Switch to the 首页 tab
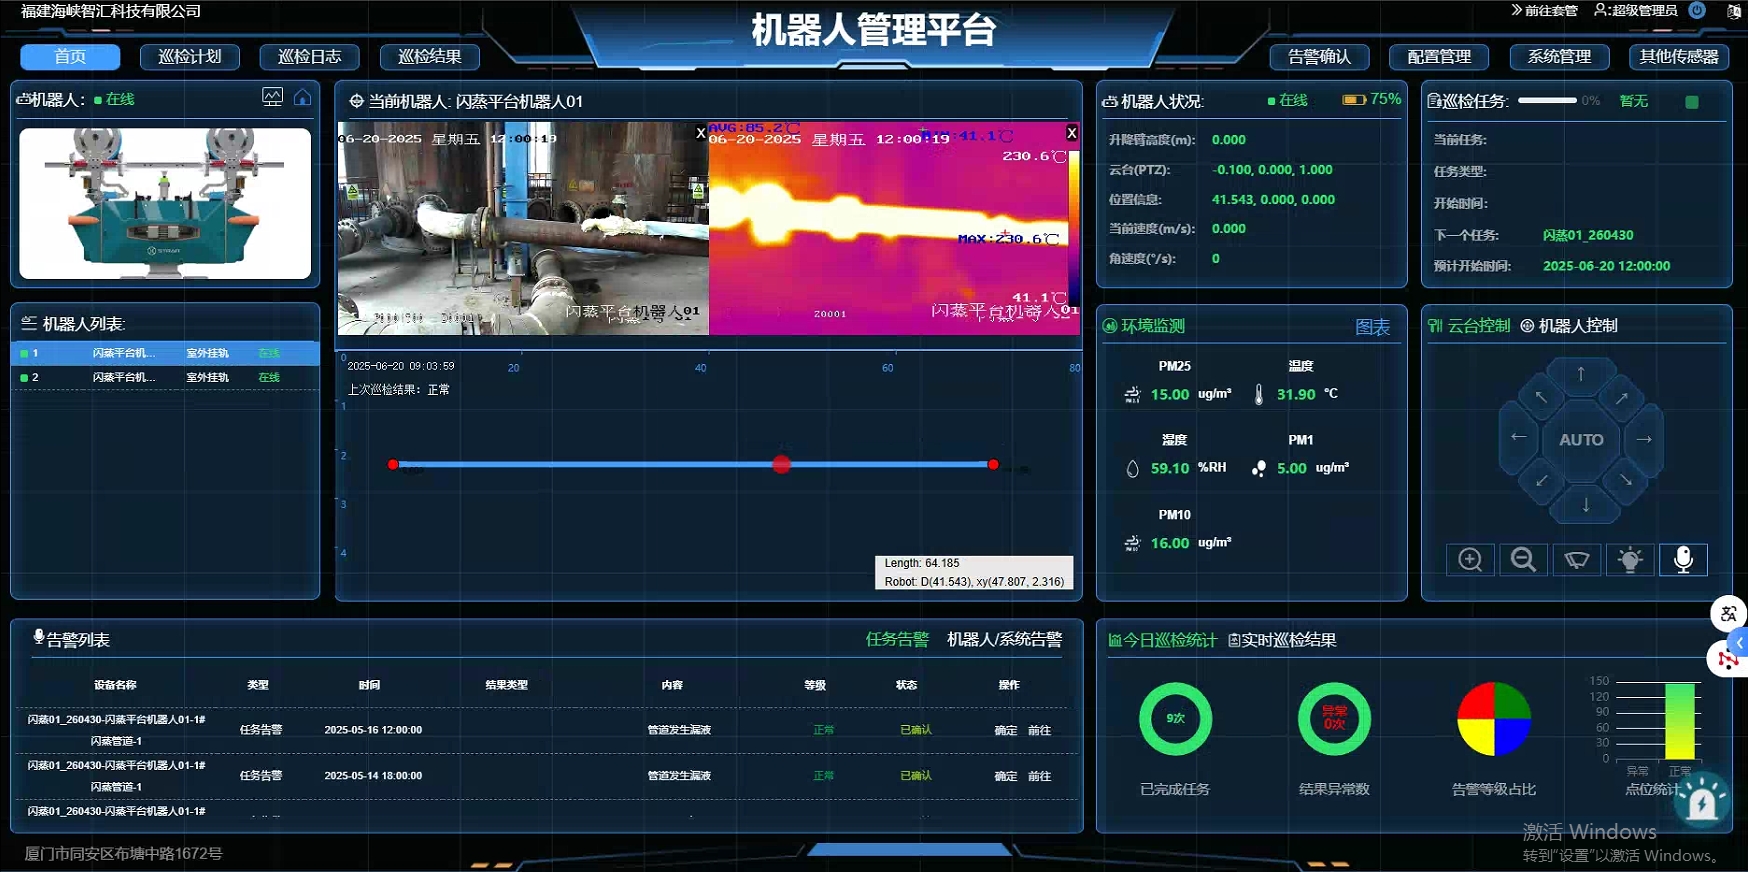 coord(70,57)
